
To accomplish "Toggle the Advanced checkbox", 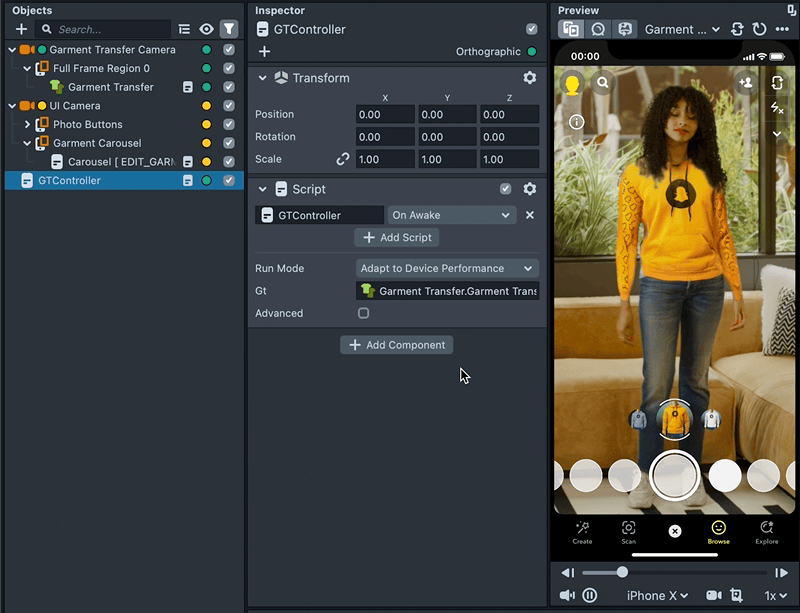I will pyautogui.click(x=363, y=313).
